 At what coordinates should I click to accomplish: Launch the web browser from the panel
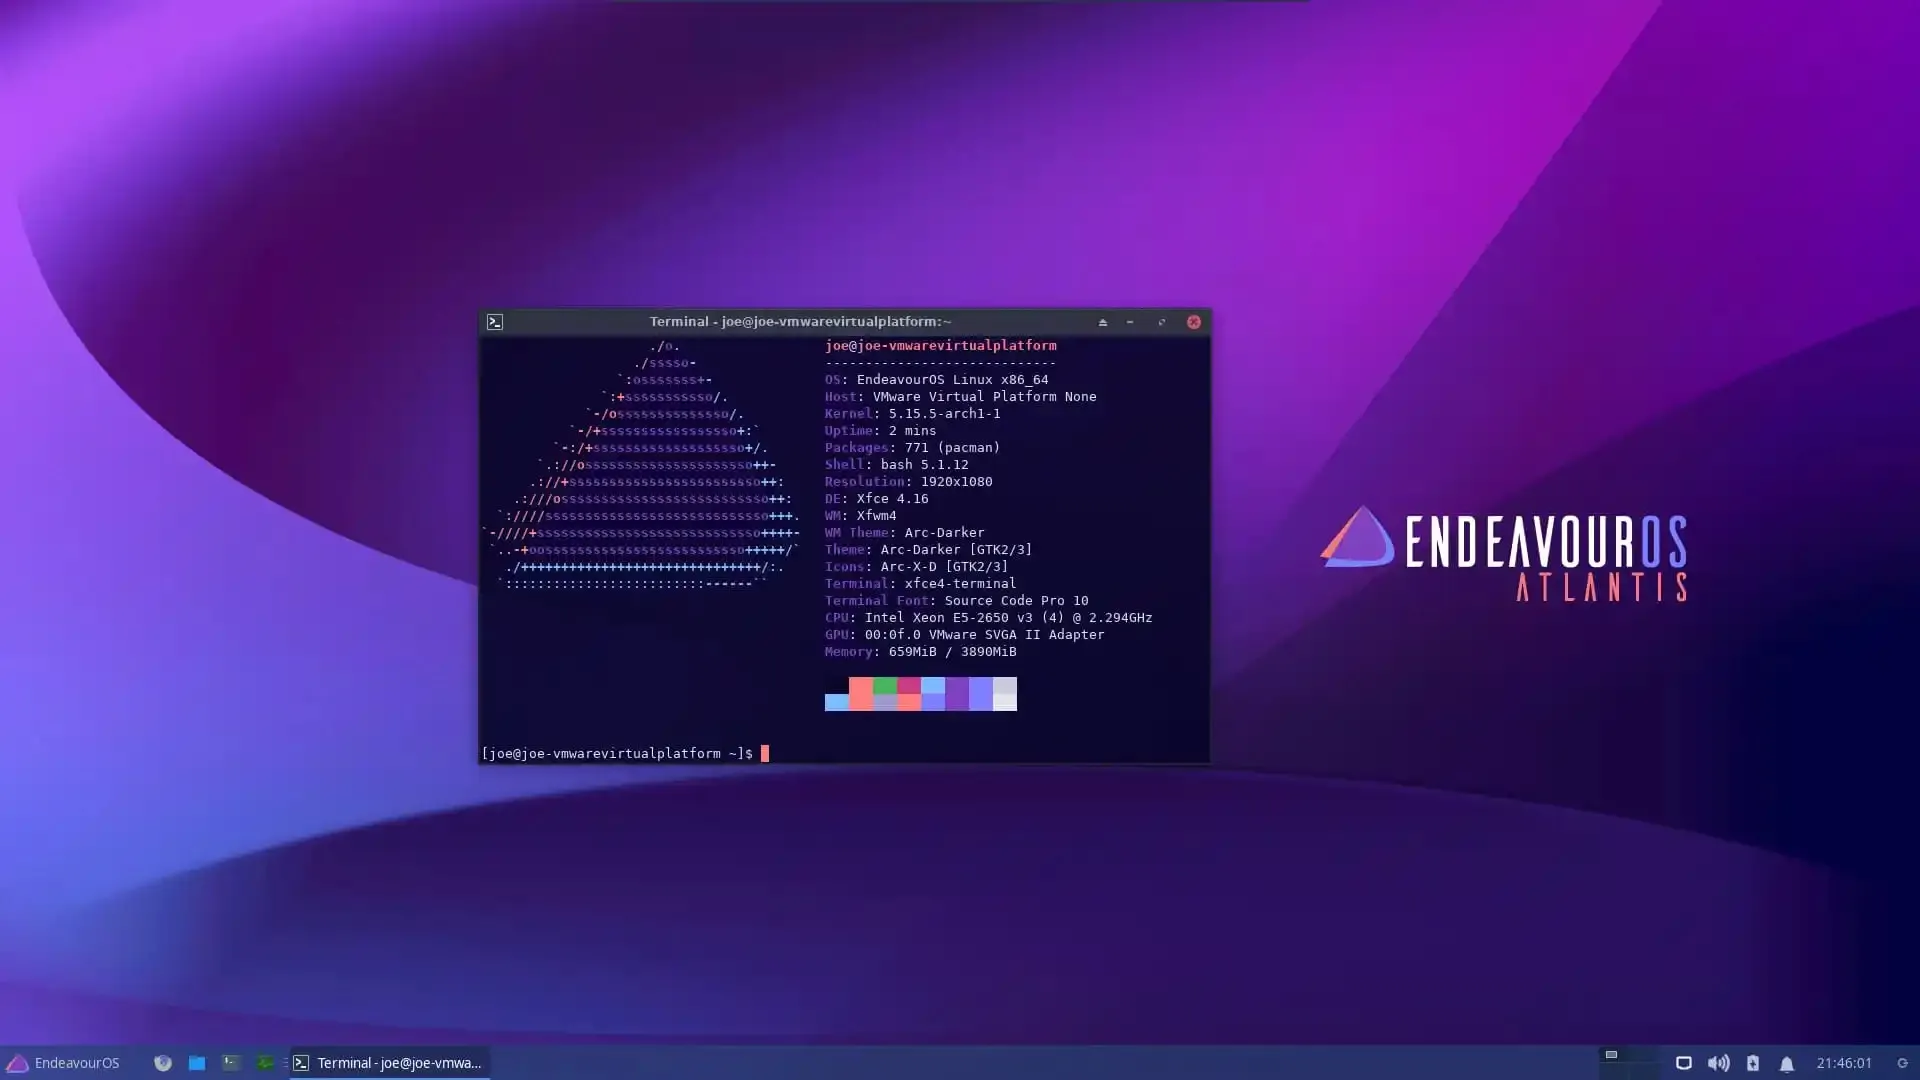tap(163, 1063)
